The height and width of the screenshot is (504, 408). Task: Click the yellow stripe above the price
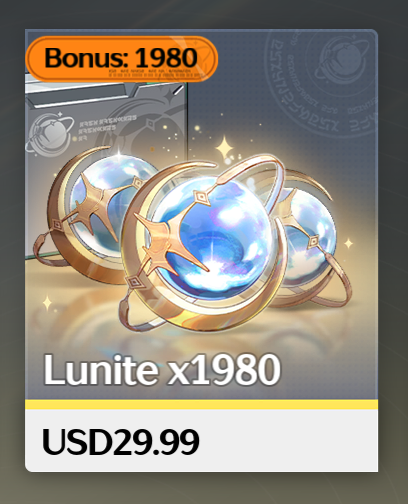click(x=202, y=404)
